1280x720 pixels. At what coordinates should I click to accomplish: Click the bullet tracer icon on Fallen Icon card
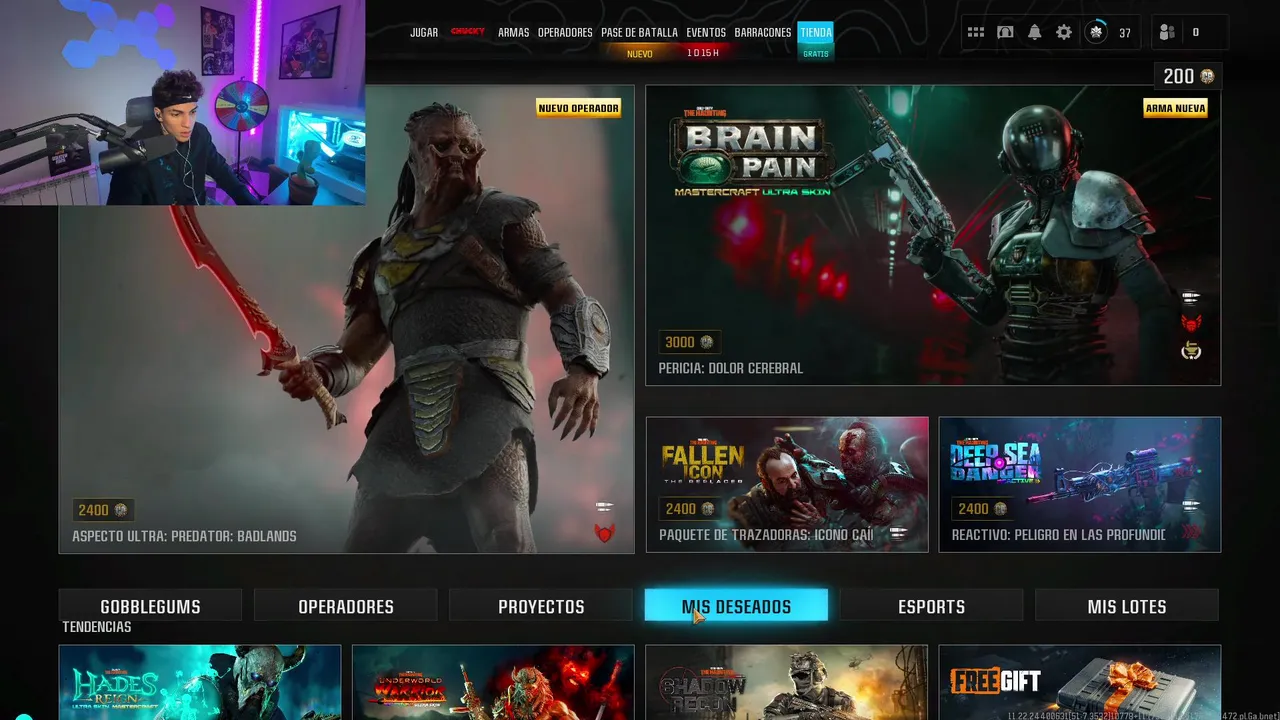pyautogui.click(x=898, y=533)
